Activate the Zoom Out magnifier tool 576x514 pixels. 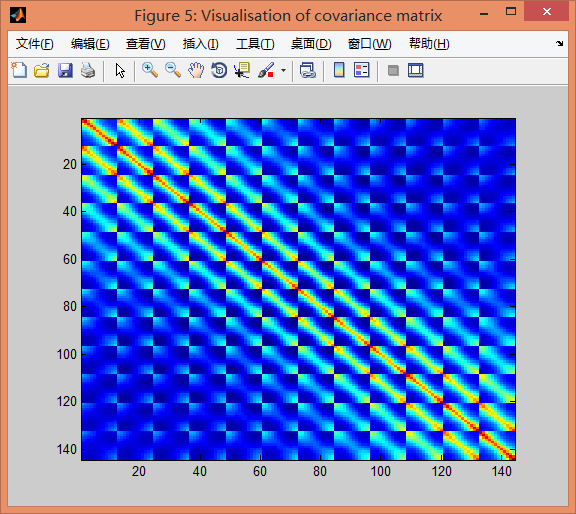[173, 70]
